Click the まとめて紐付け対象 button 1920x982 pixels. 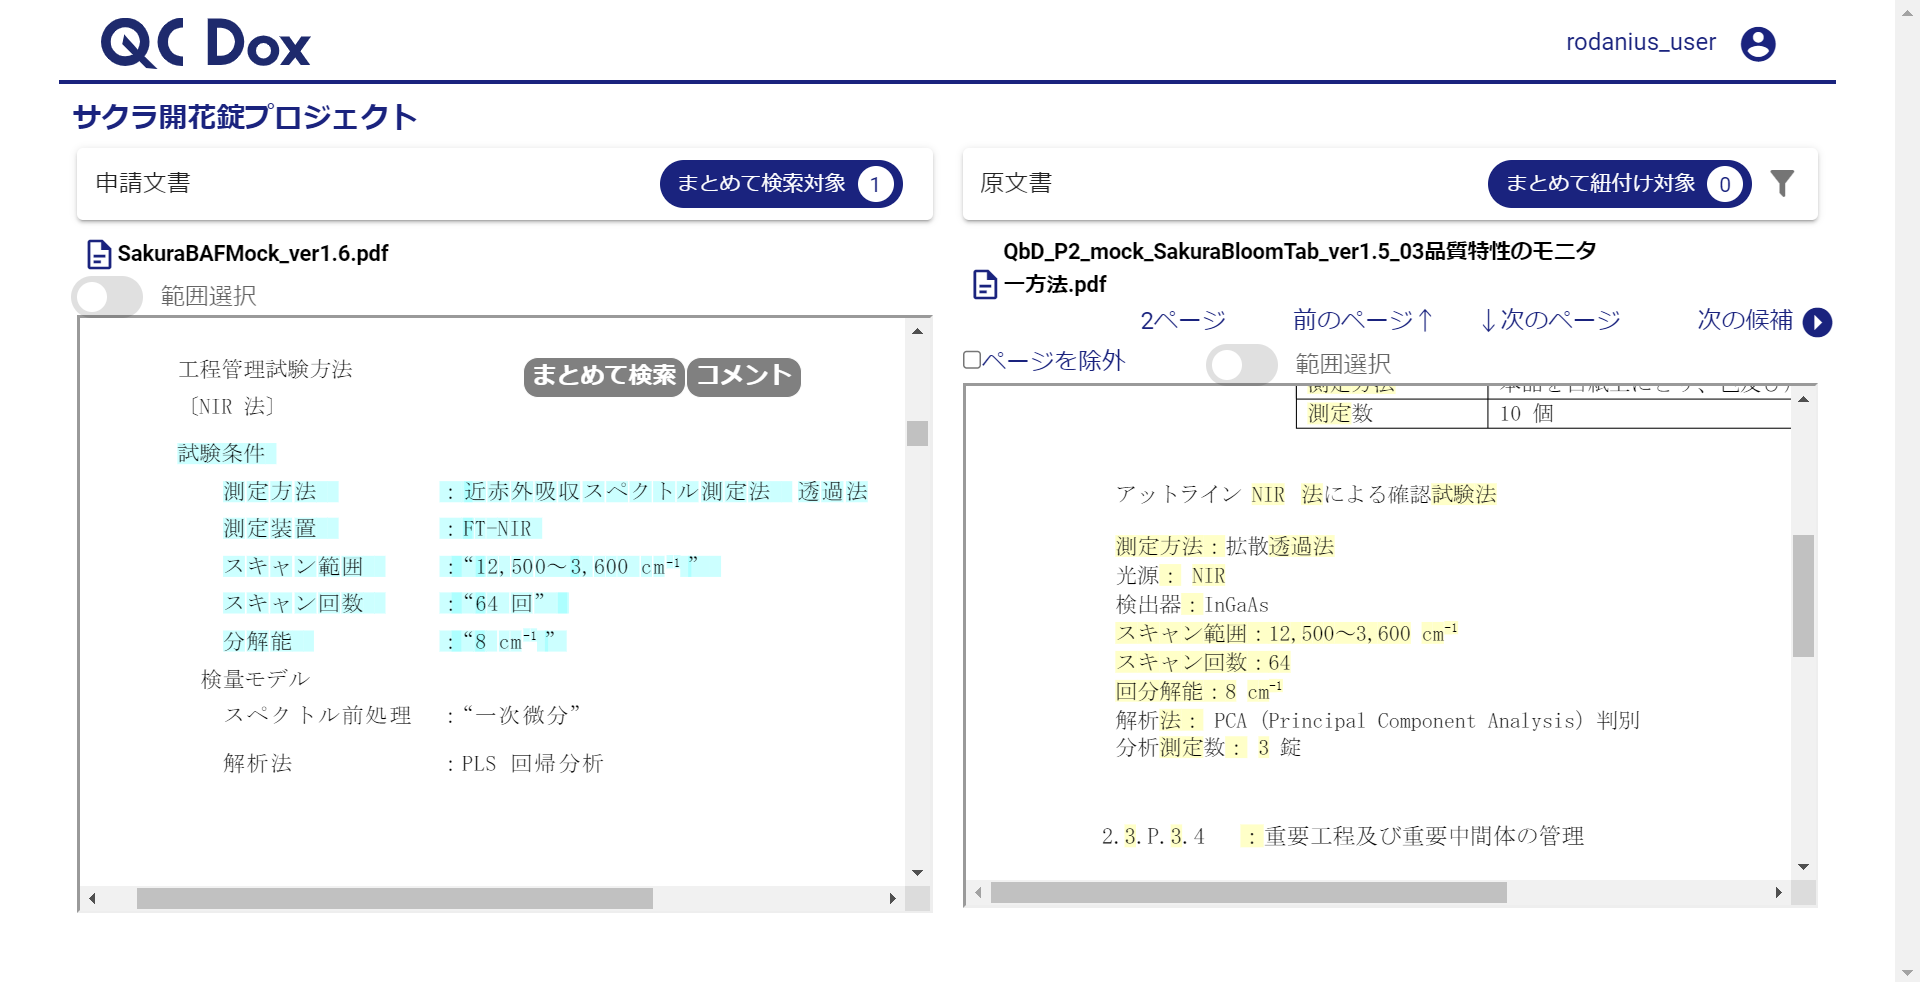(x=1619, y=184)
